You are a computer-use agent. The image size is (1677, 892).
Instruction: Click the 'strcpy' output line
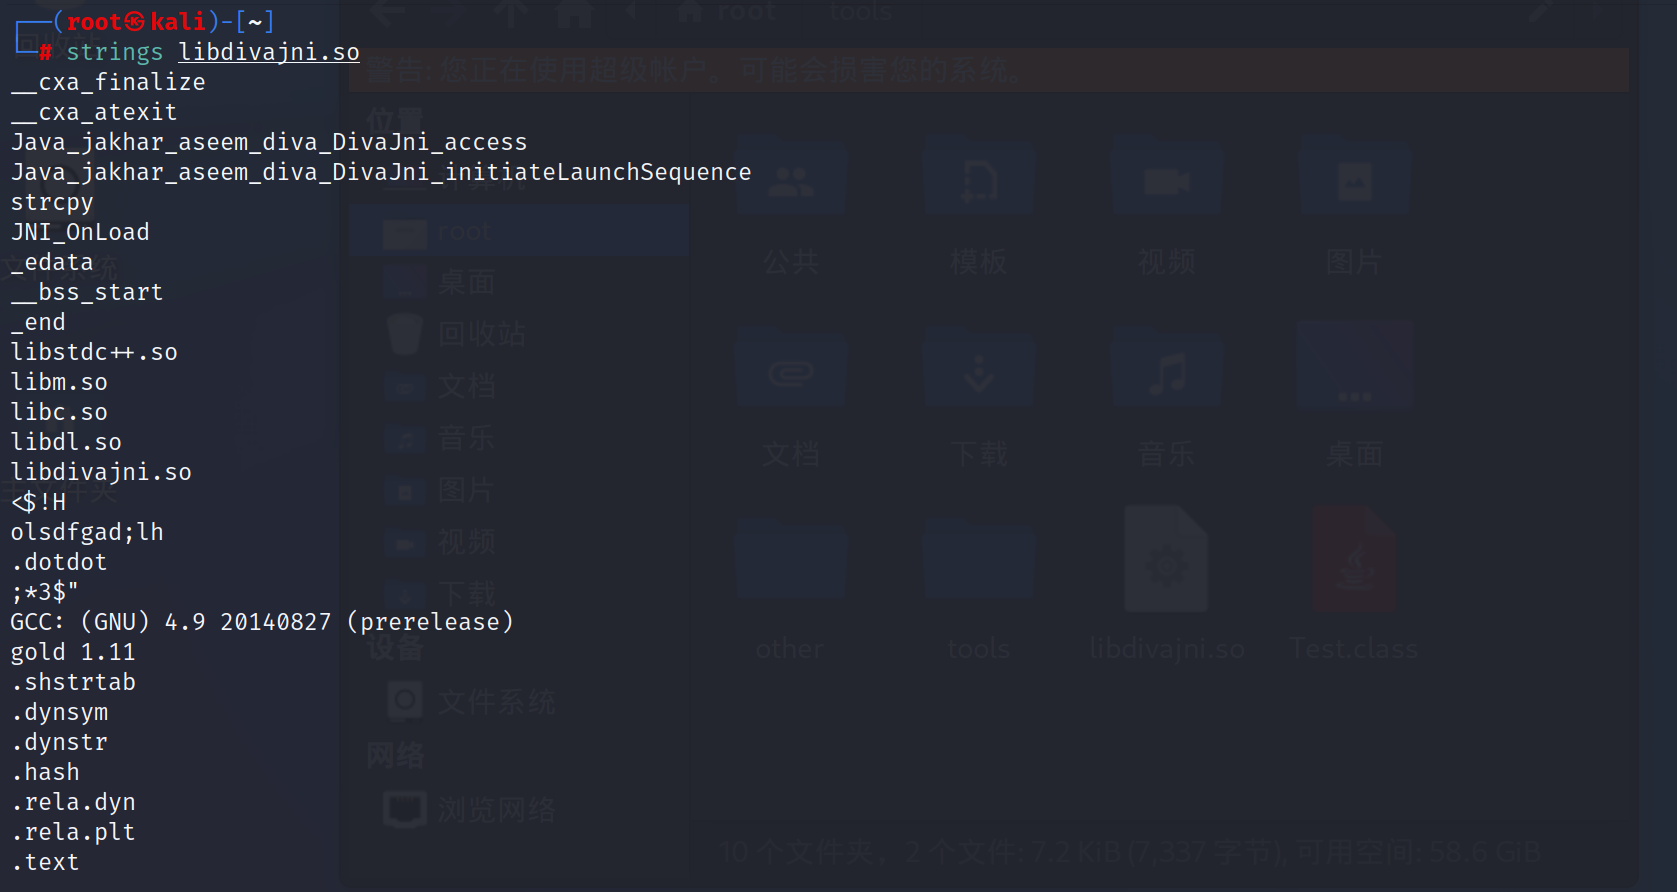coord(52,202)
